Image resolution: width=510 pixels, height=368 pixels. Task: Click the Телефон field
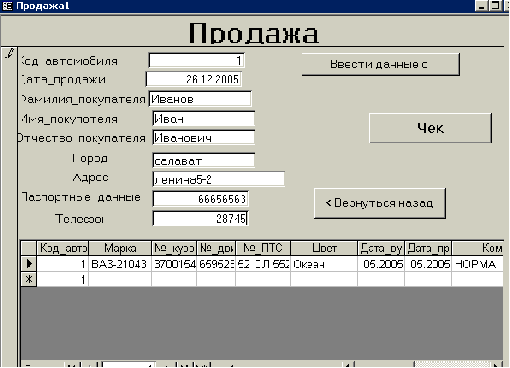tap(201, 219)
